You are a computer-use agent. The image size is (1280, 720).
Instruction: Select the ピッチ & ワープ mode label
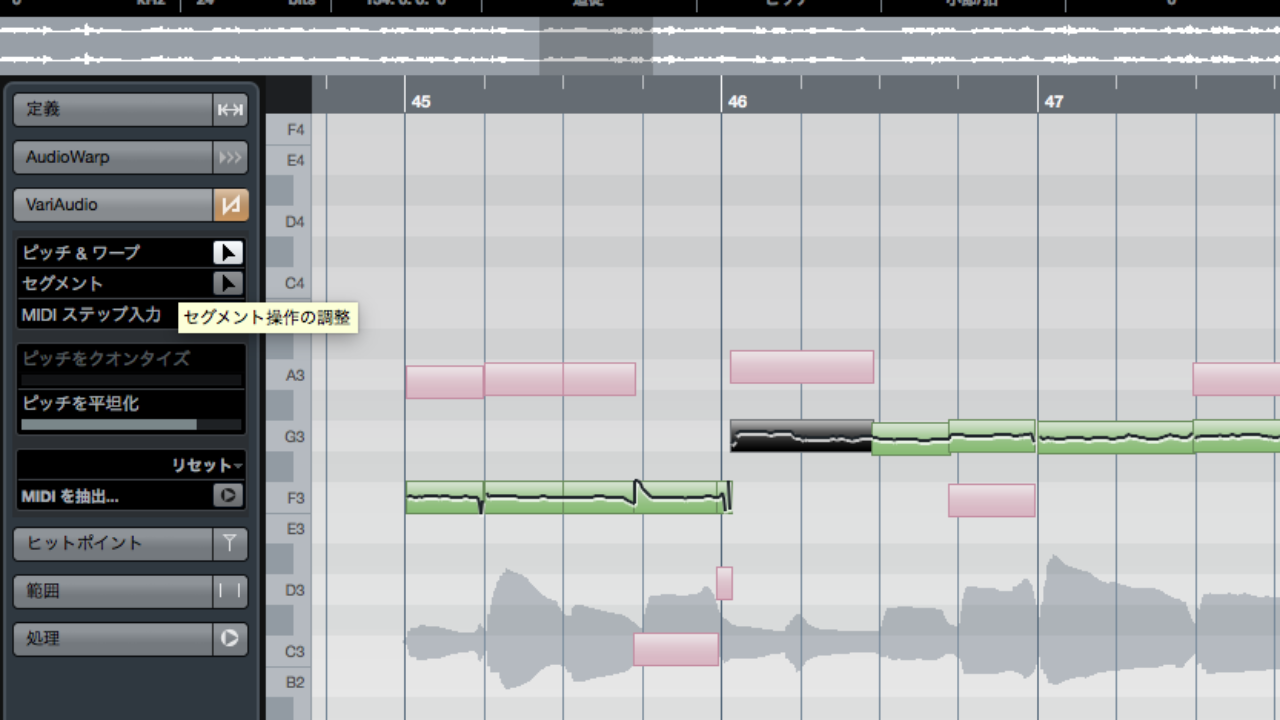(81, 253)
